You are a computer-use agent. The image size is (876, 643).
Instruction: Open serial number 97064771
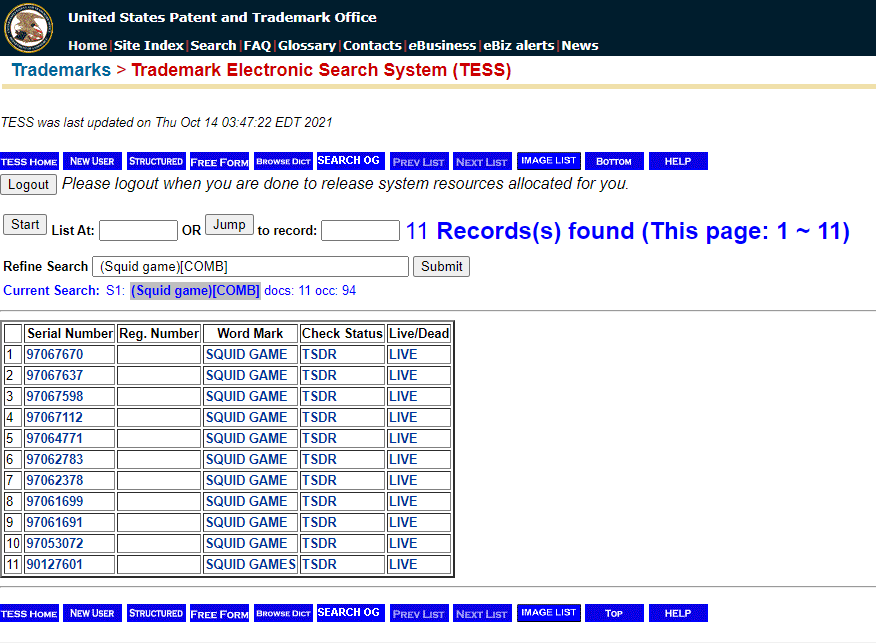(x=55, y=439)
